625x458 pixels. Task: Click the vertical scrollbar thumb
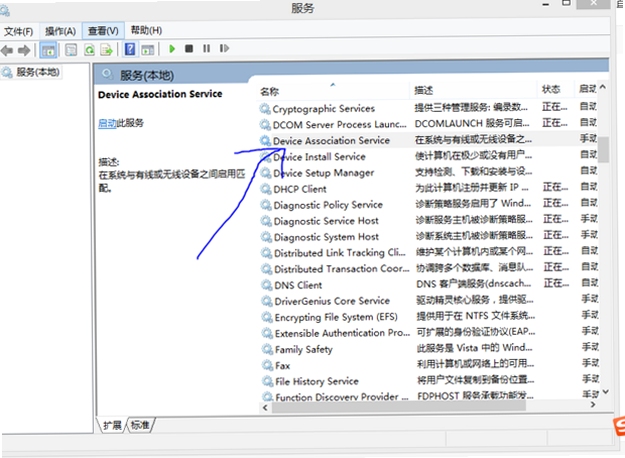603,149
